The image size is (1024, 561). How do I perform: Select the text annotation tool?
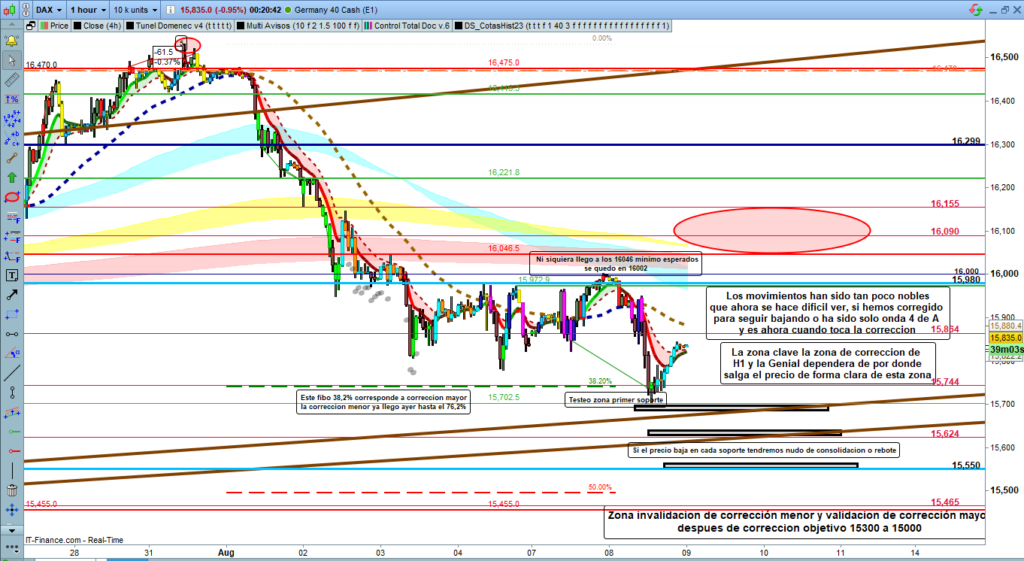tap(11, 274)
